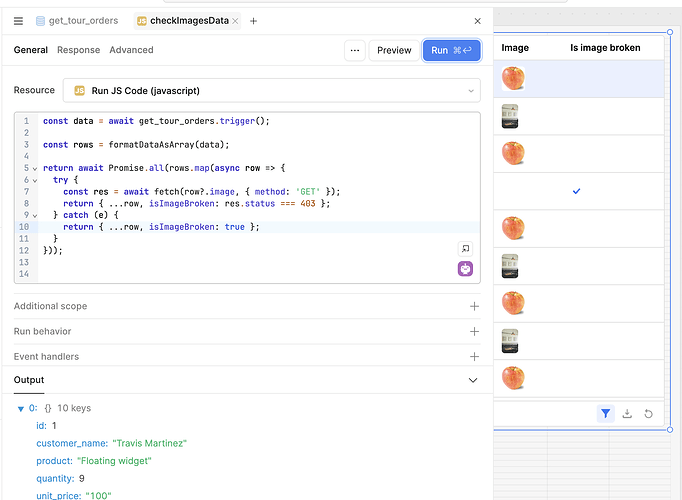Close the query editor panel
This screenshot has width=682, height=500.
click(x=478, y=21)
